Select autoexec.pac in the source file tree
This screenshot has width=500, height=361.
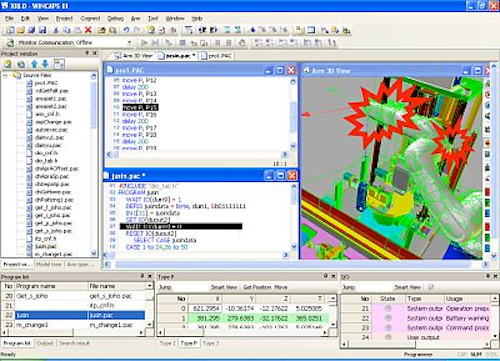tap(51, 130)
